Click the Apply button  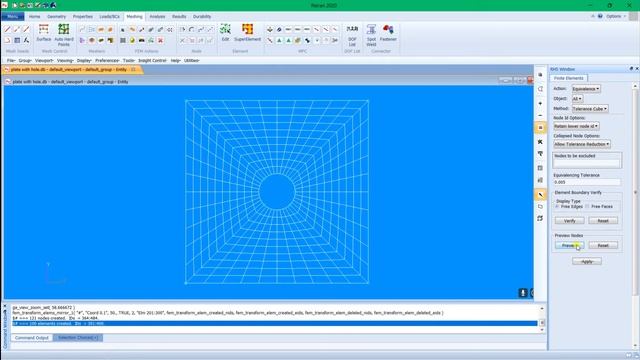point(587,261)
